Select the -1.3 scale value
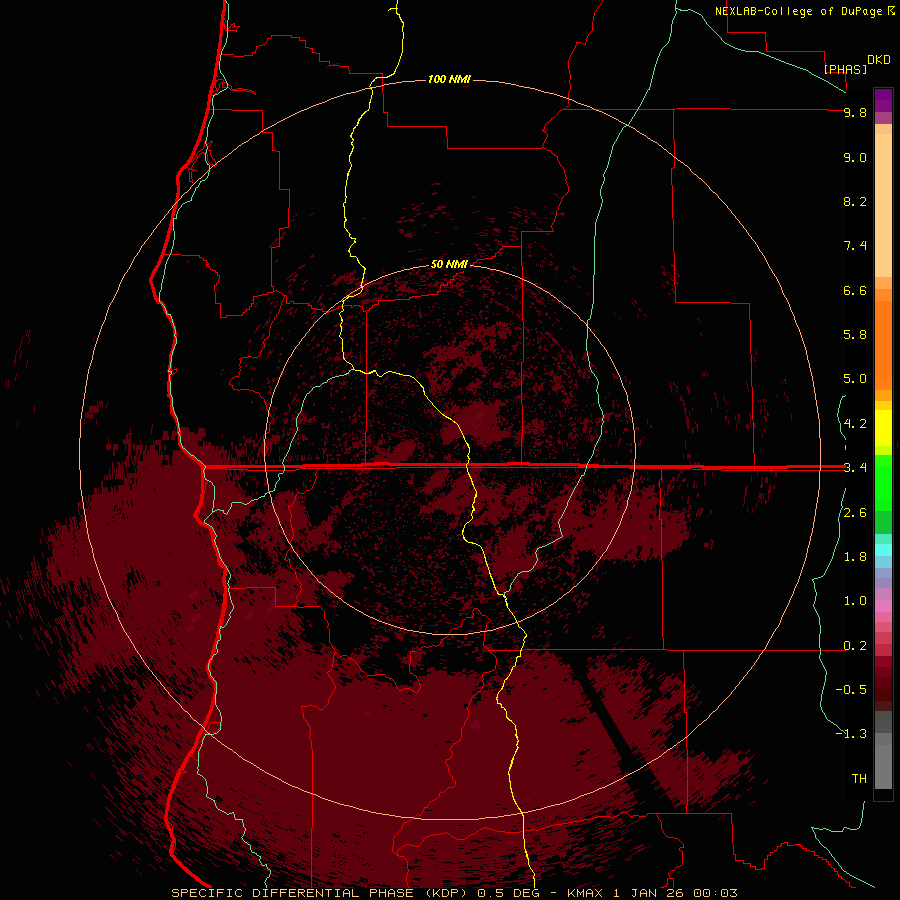 851,734
